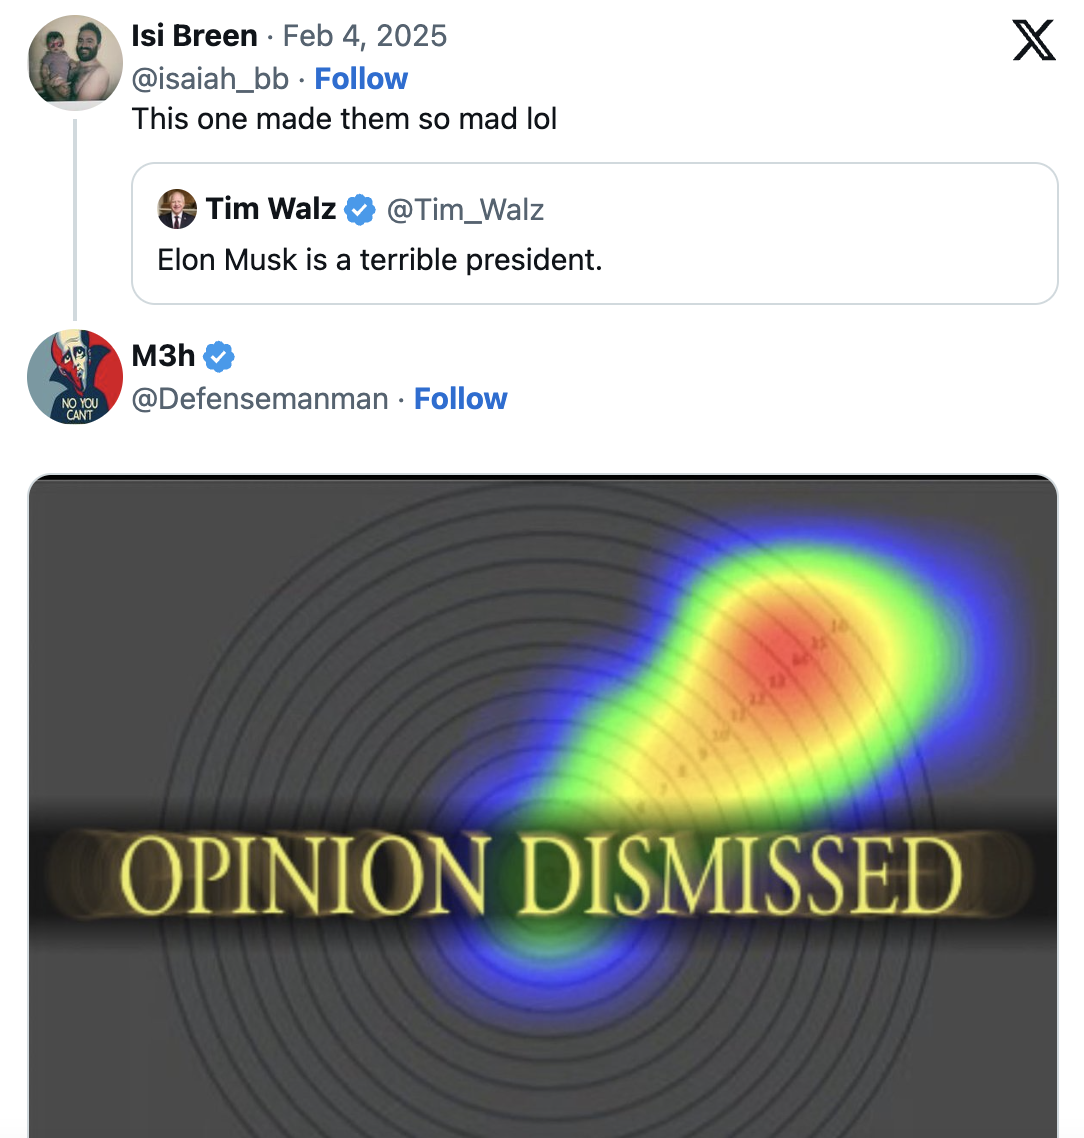Click 'This one made them so mad lol' text
Viewport: 1084px width, 1138px height.
tap(344, 119)
